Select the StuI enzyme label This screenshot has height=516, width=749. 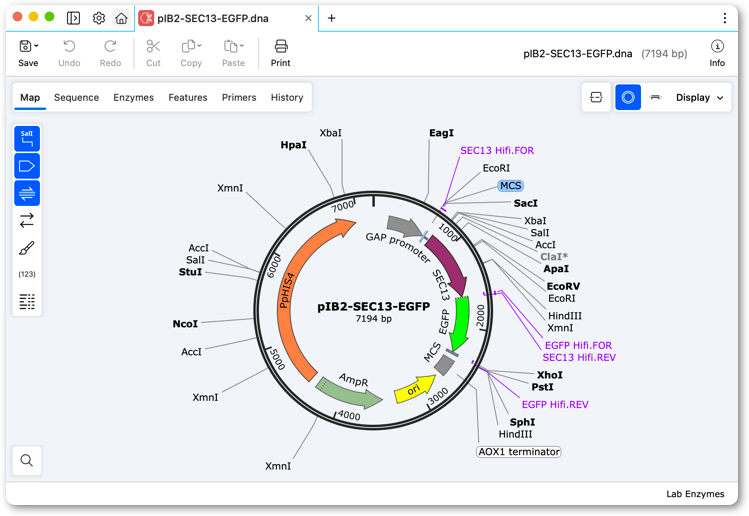190,272
